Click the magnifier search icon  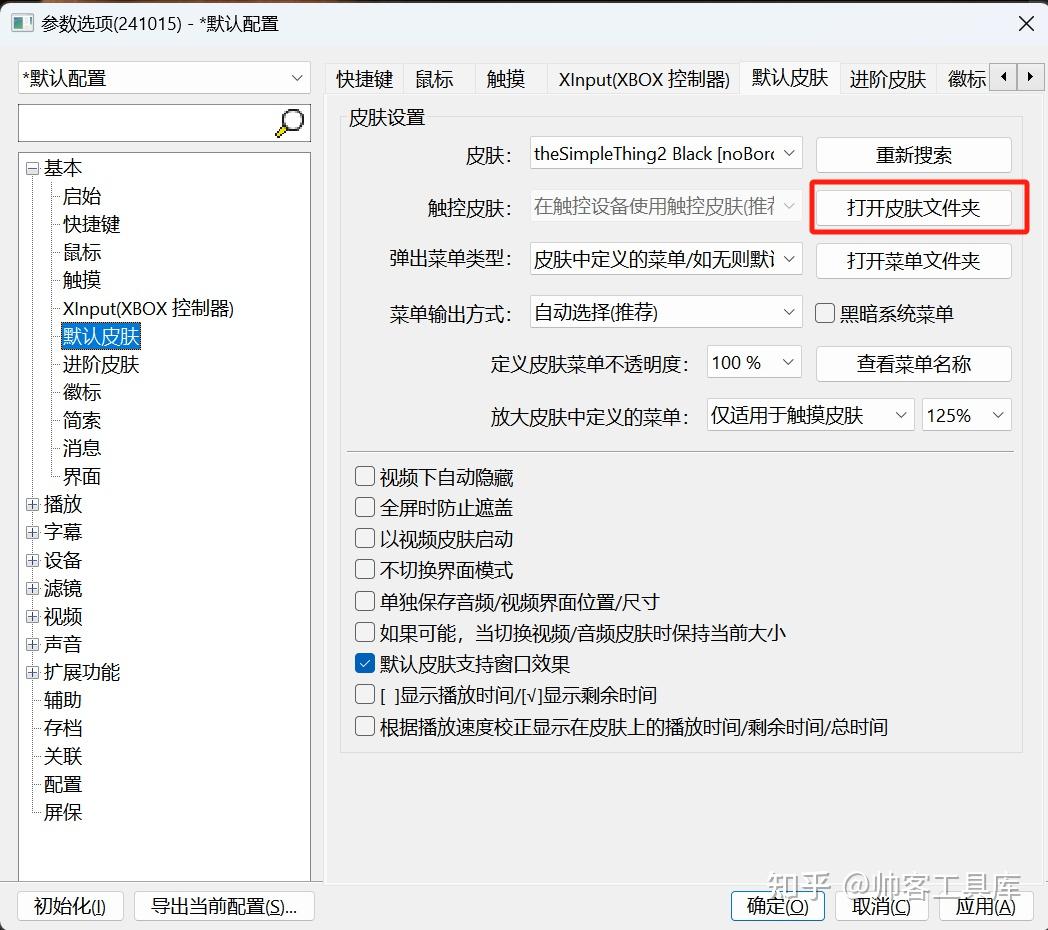pyautogui.click(x=288, y=123)
